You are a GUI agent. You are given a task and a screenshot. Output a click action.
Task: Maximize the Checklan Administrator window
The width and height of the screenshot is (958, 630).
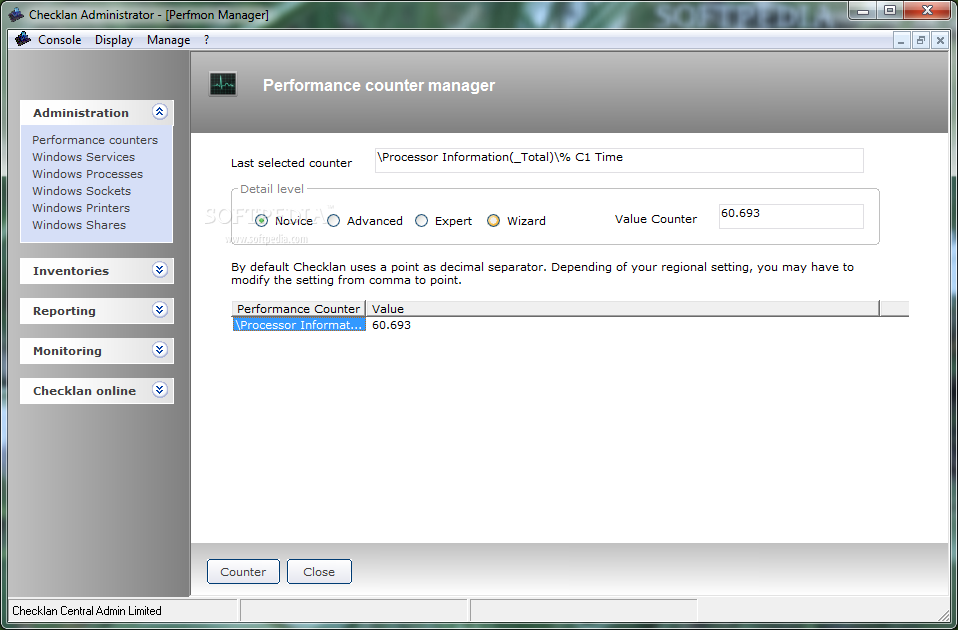point(890,10)
